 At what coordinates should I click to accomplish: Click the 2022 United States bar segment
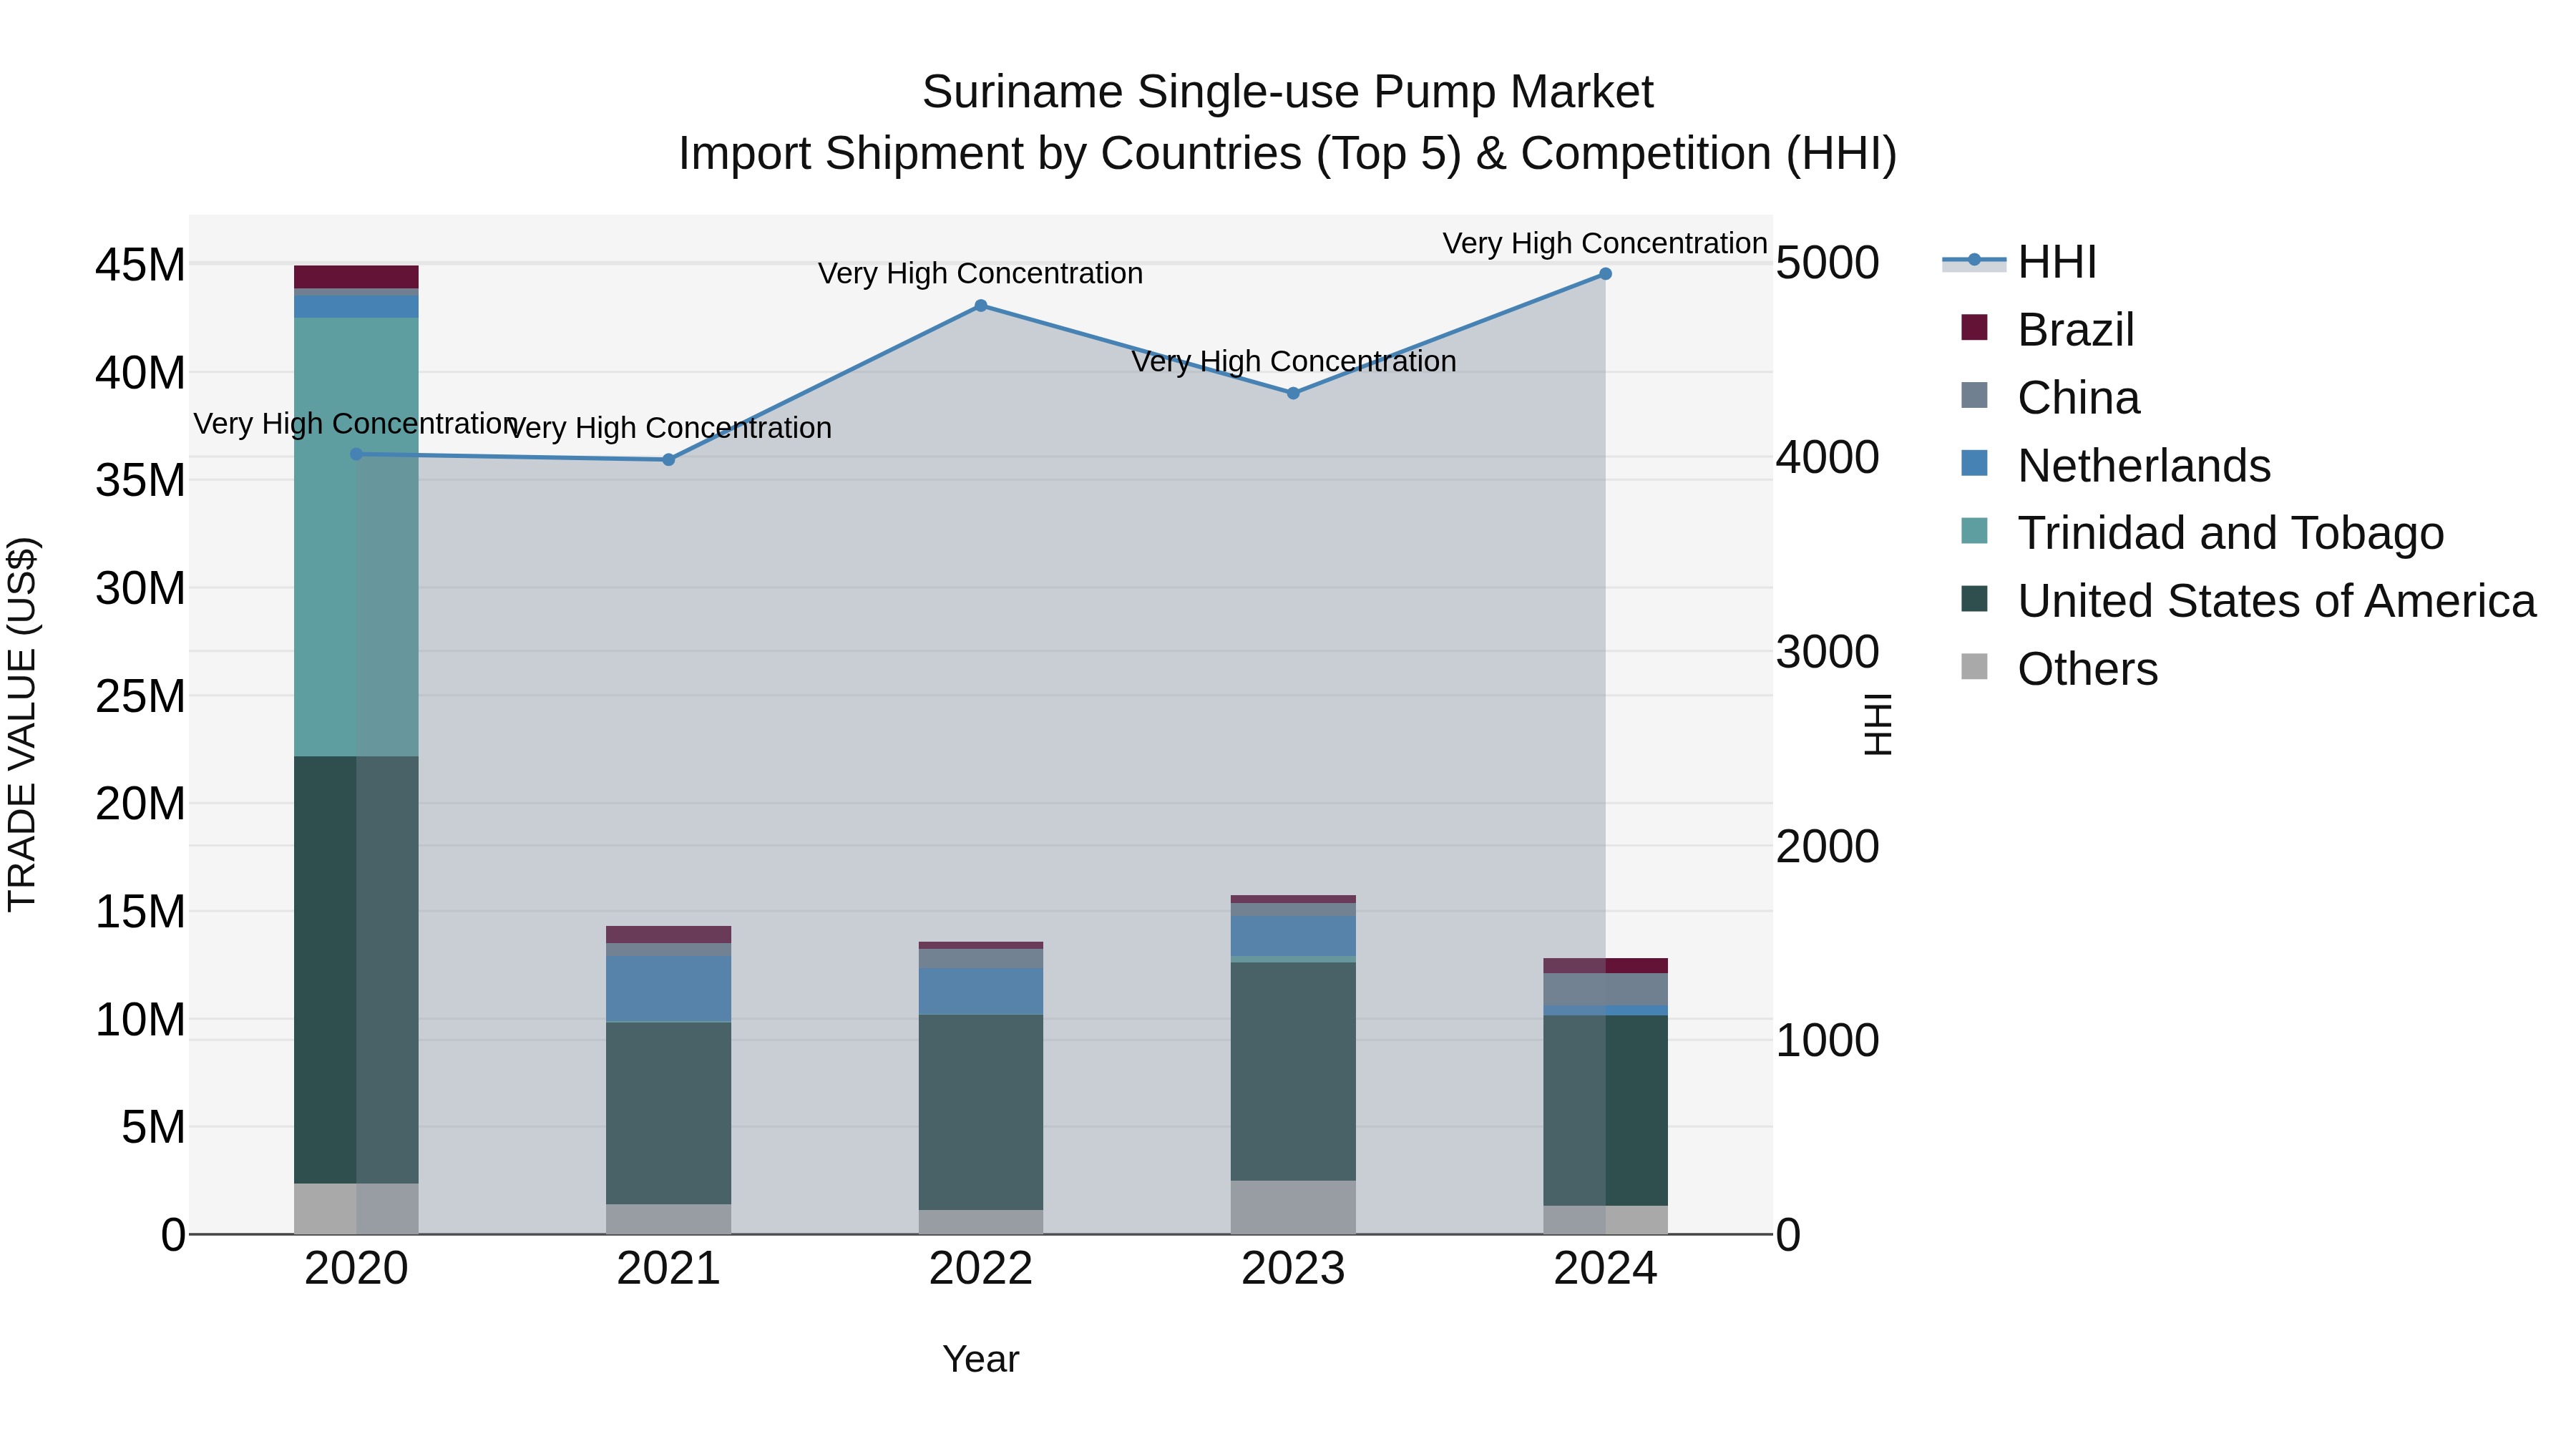coord(981,1113)
